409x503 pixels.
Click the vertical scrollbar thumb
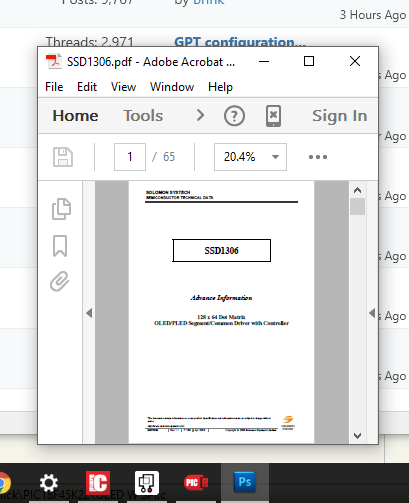(358, 207)
